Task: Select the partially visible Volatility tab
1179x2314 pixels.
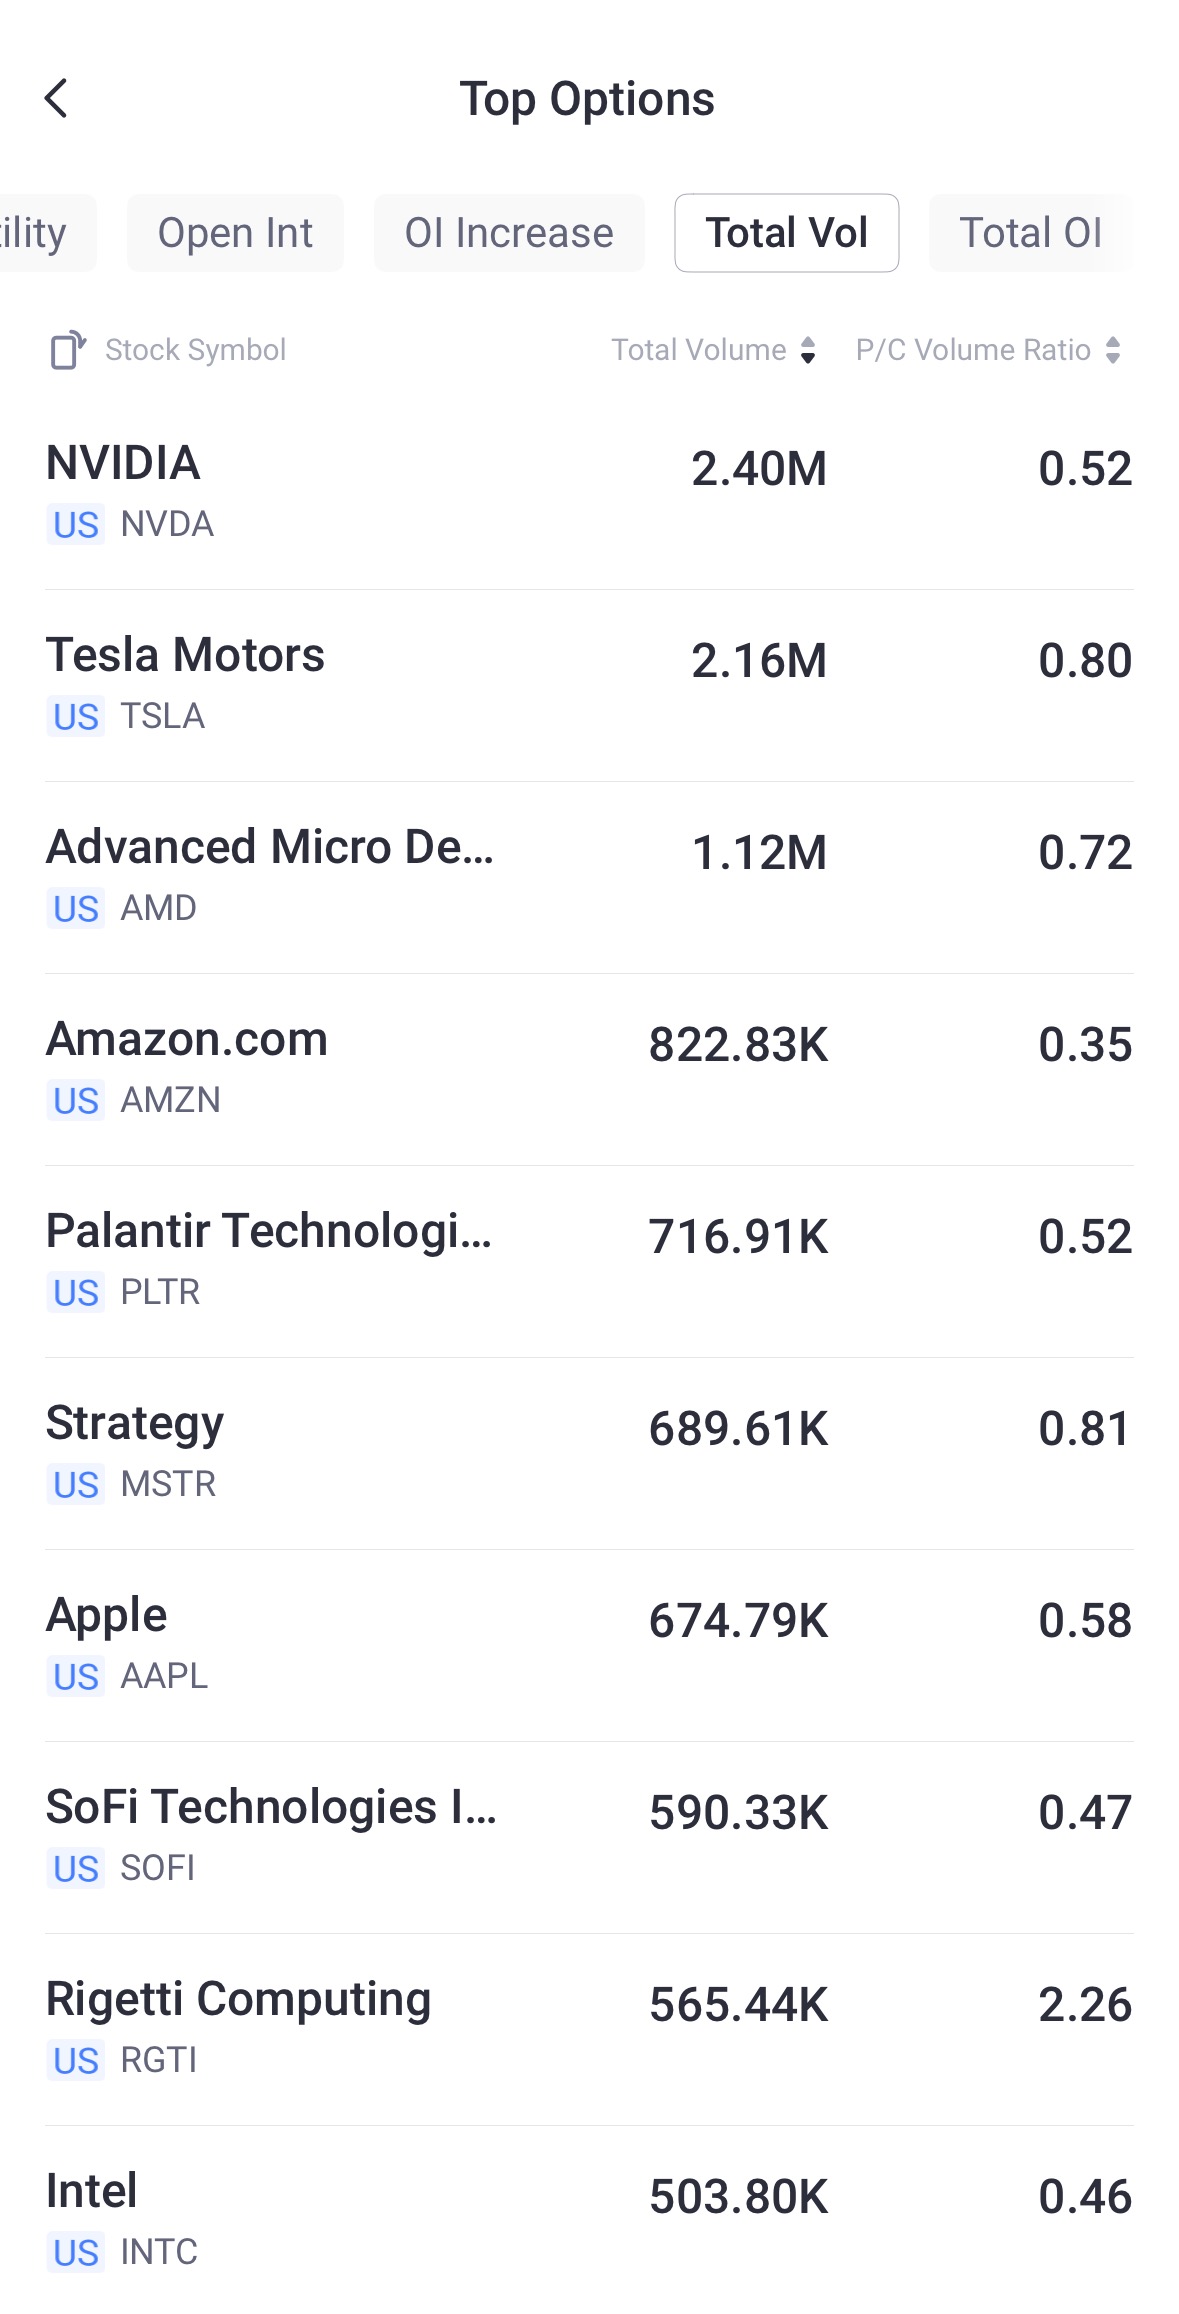Action: click(40, 233)
